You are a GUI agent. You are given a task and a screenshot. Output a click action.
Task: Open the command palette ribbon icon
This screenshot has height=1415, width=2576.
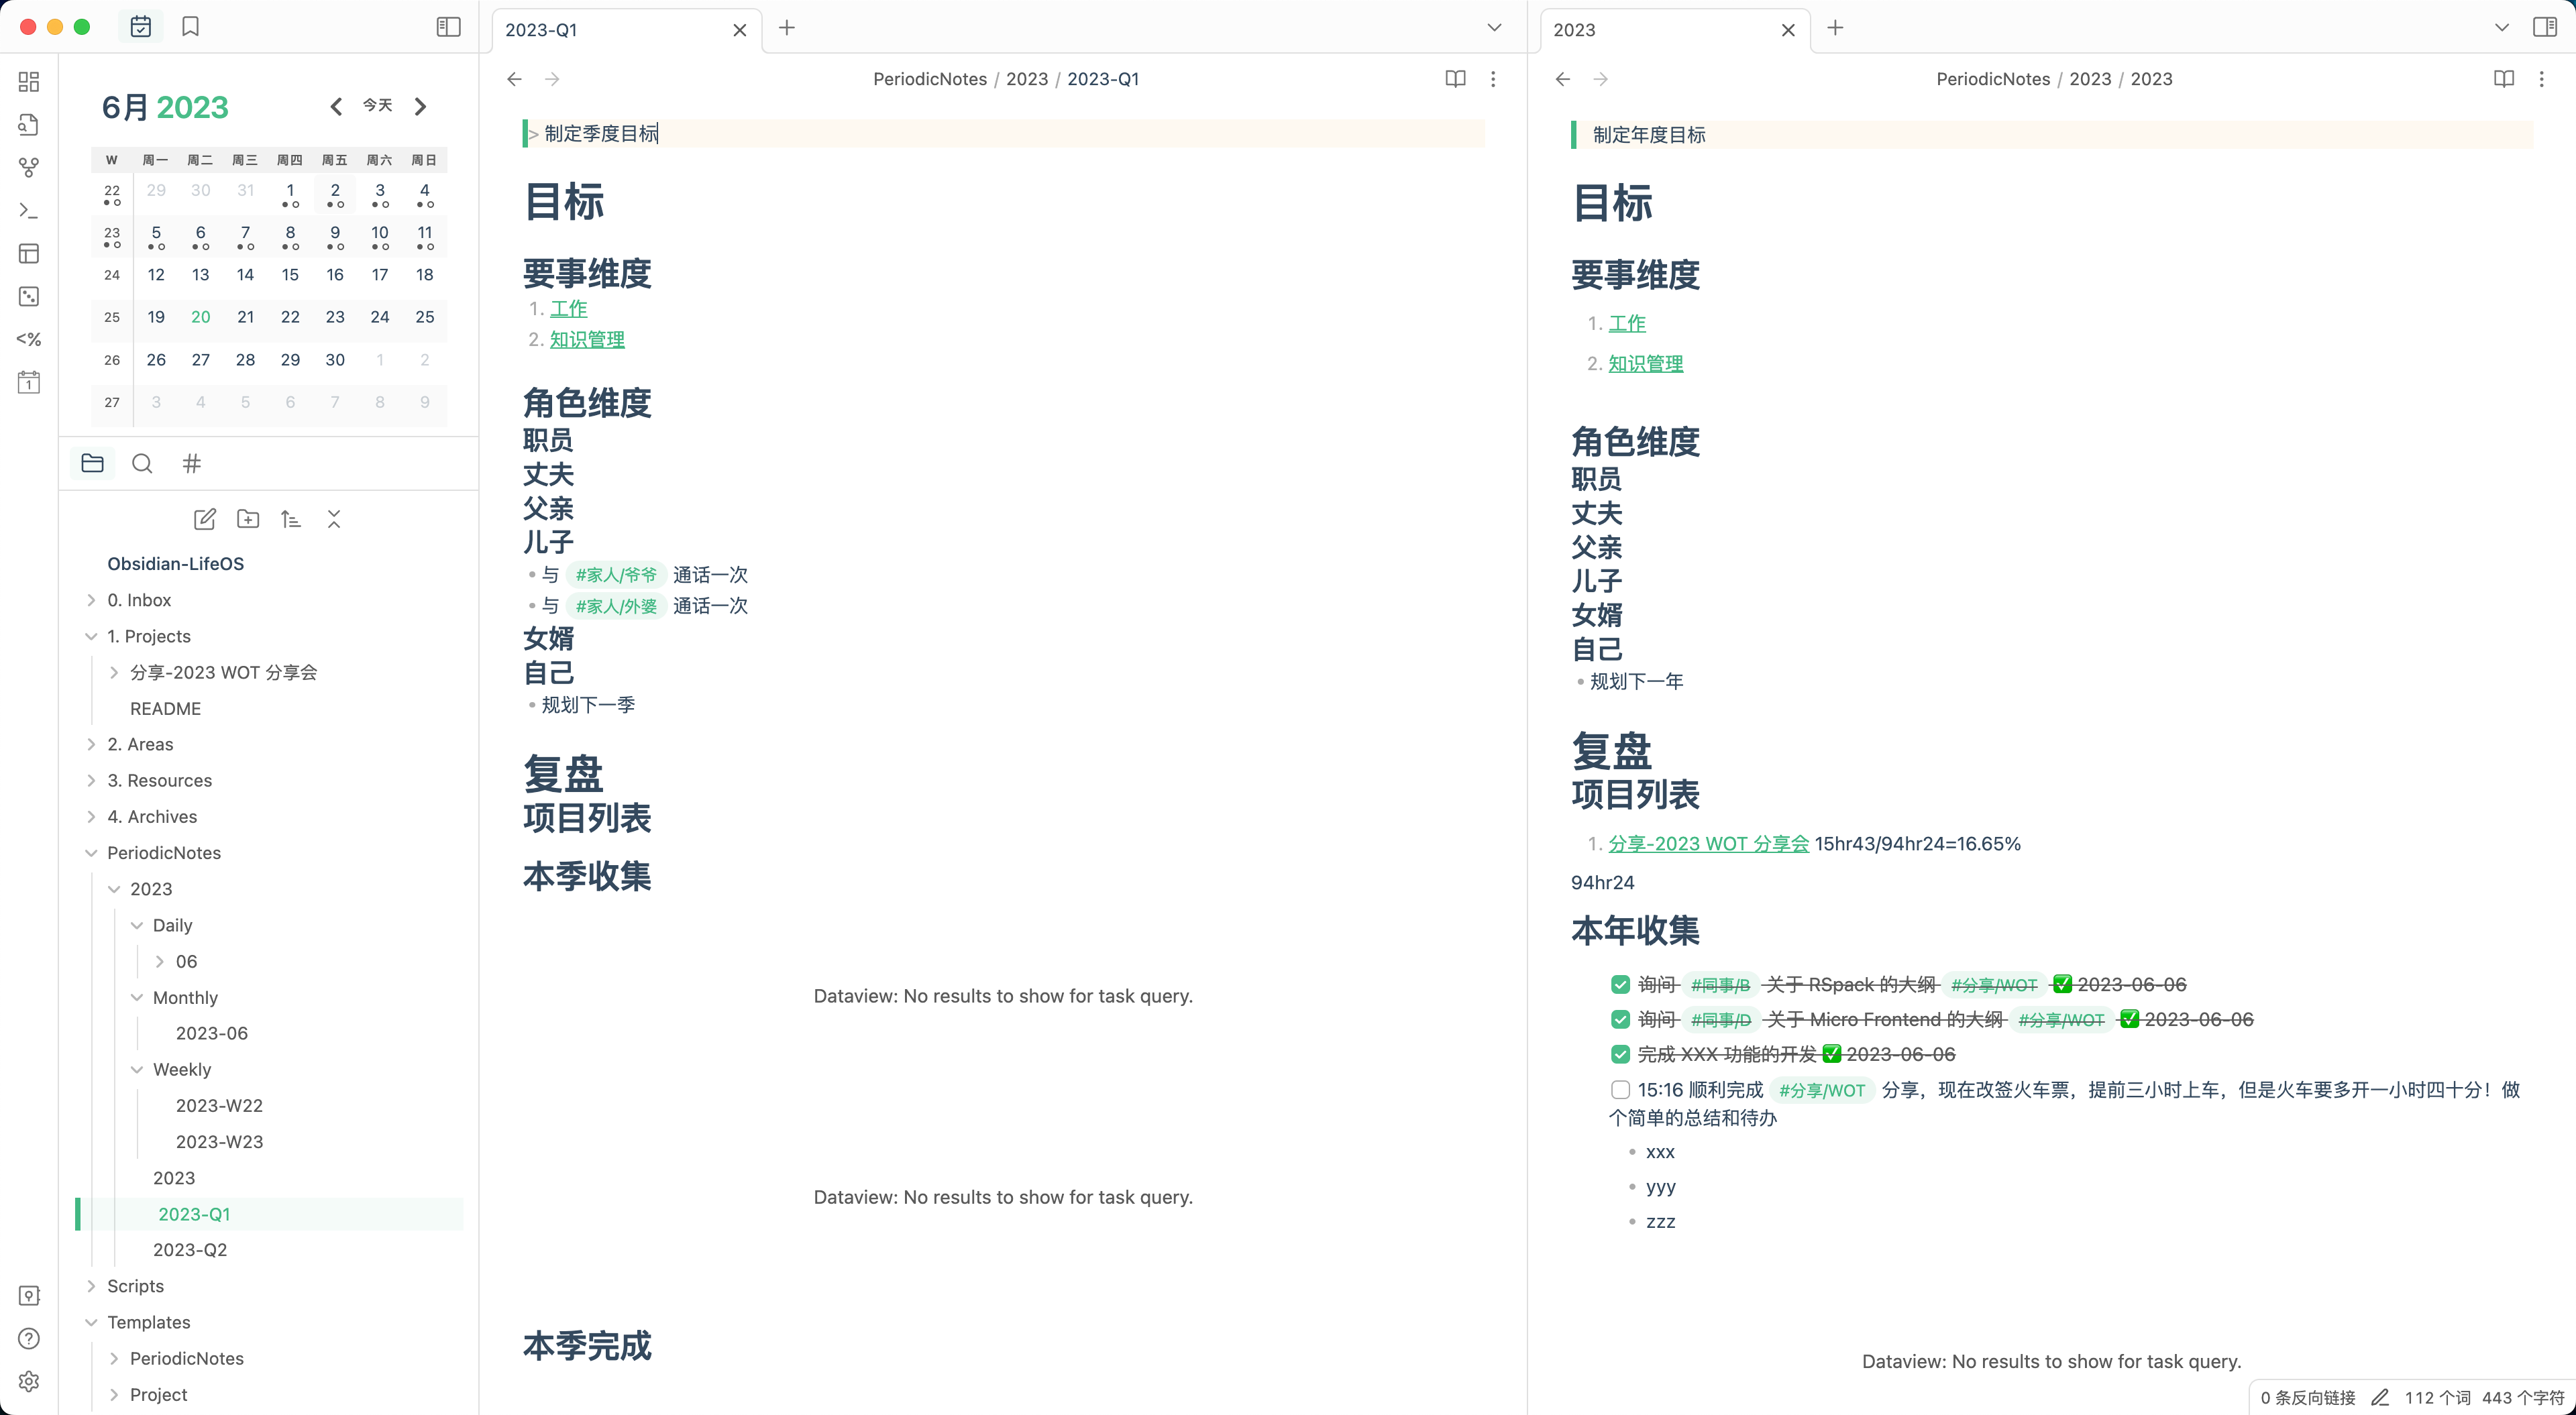(x=29, y=211)
